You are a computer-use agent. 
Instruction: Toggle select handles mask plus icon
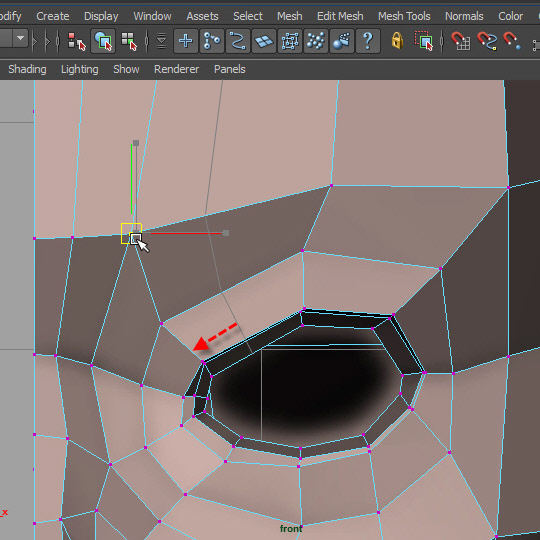point(186,41)
